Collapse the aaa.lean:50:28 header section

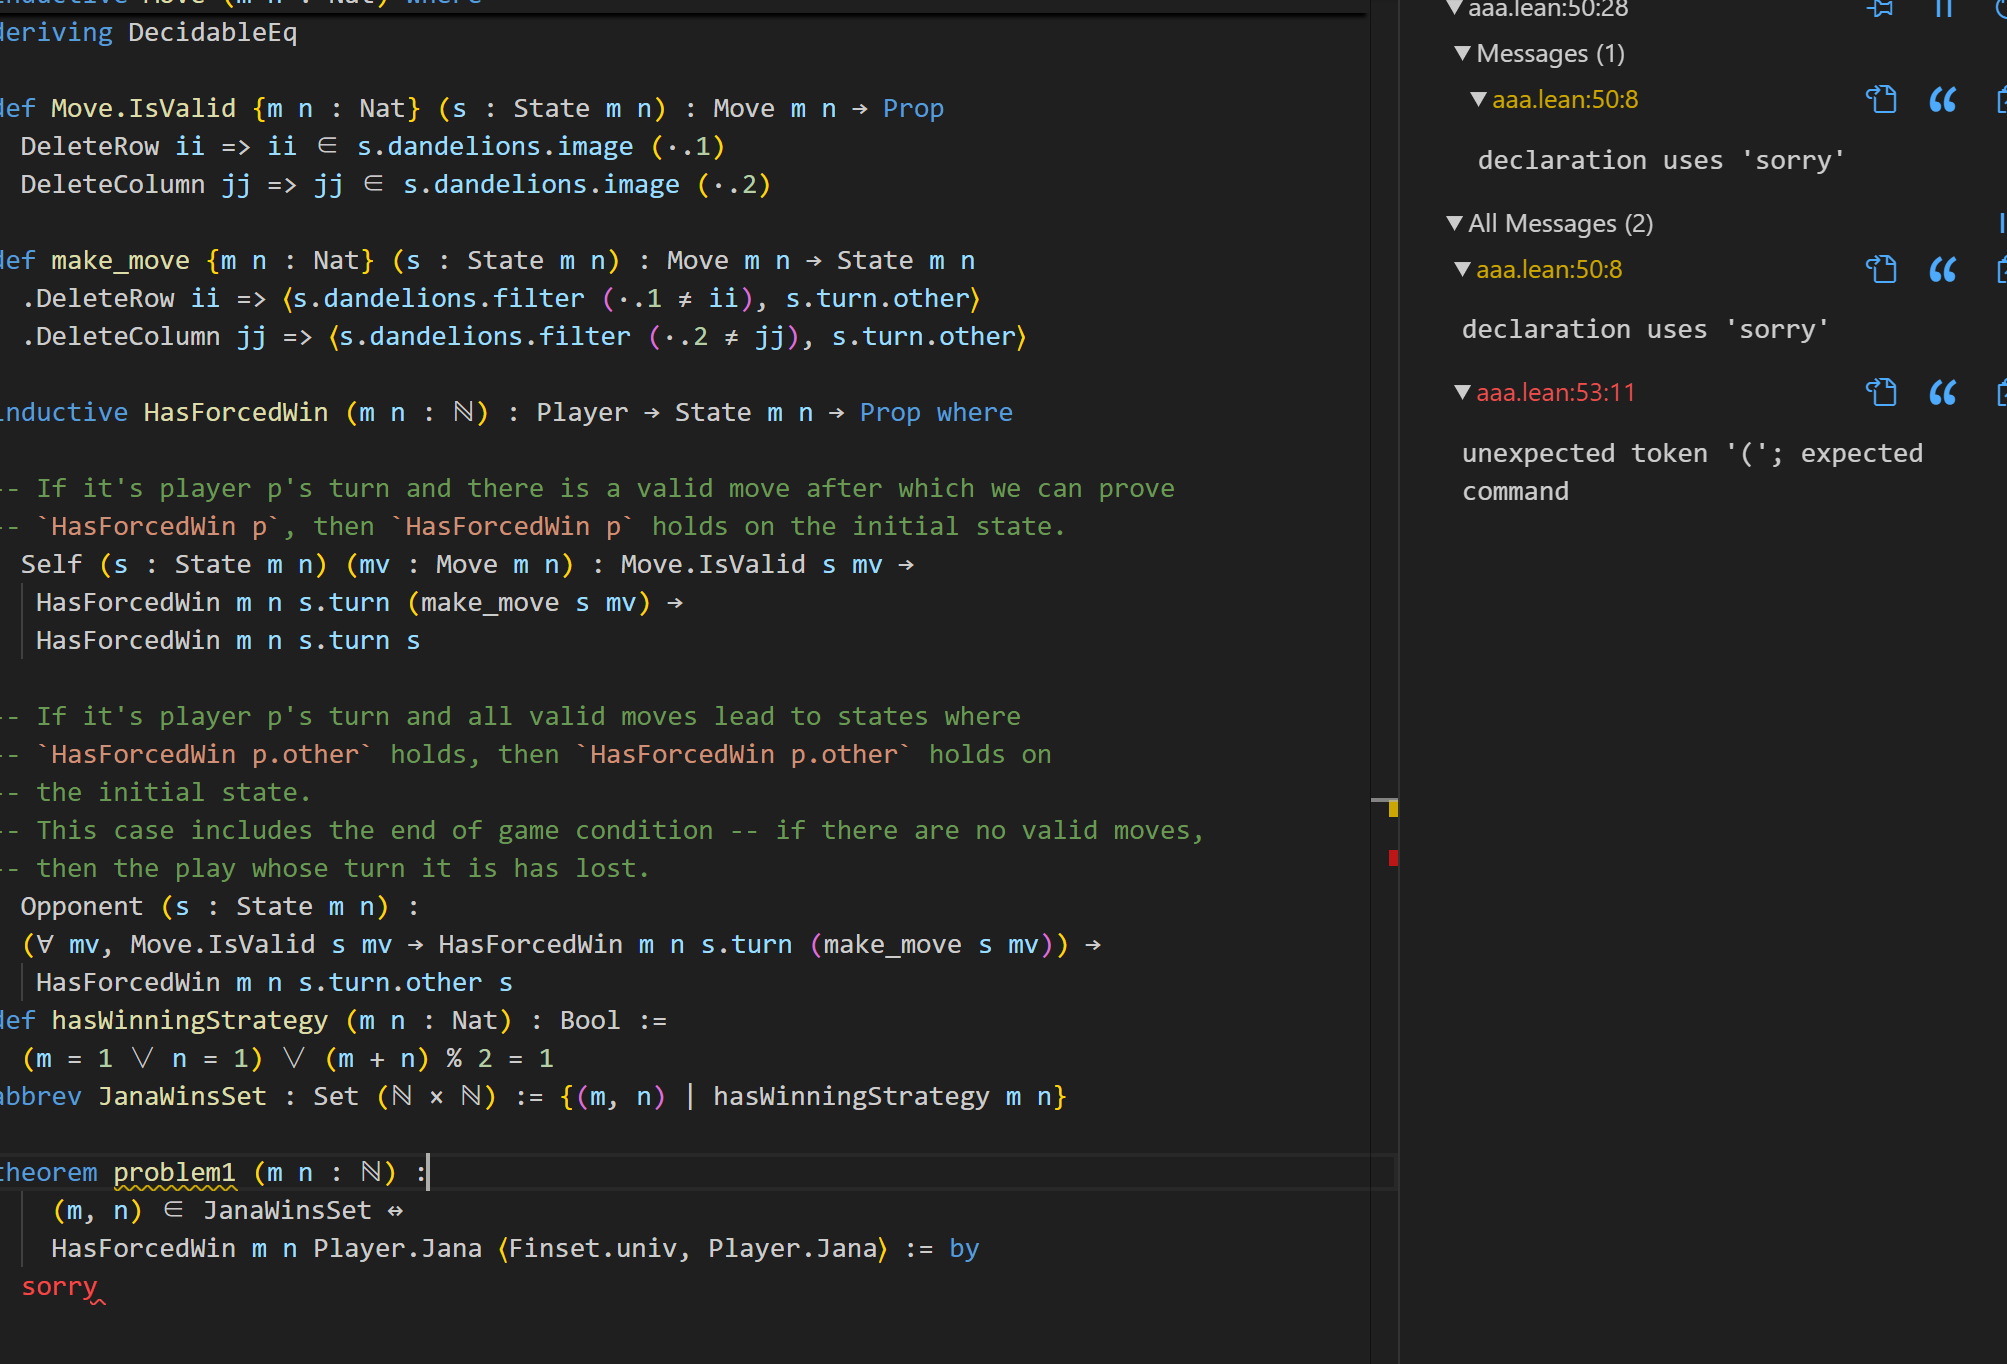(1455, 9)
